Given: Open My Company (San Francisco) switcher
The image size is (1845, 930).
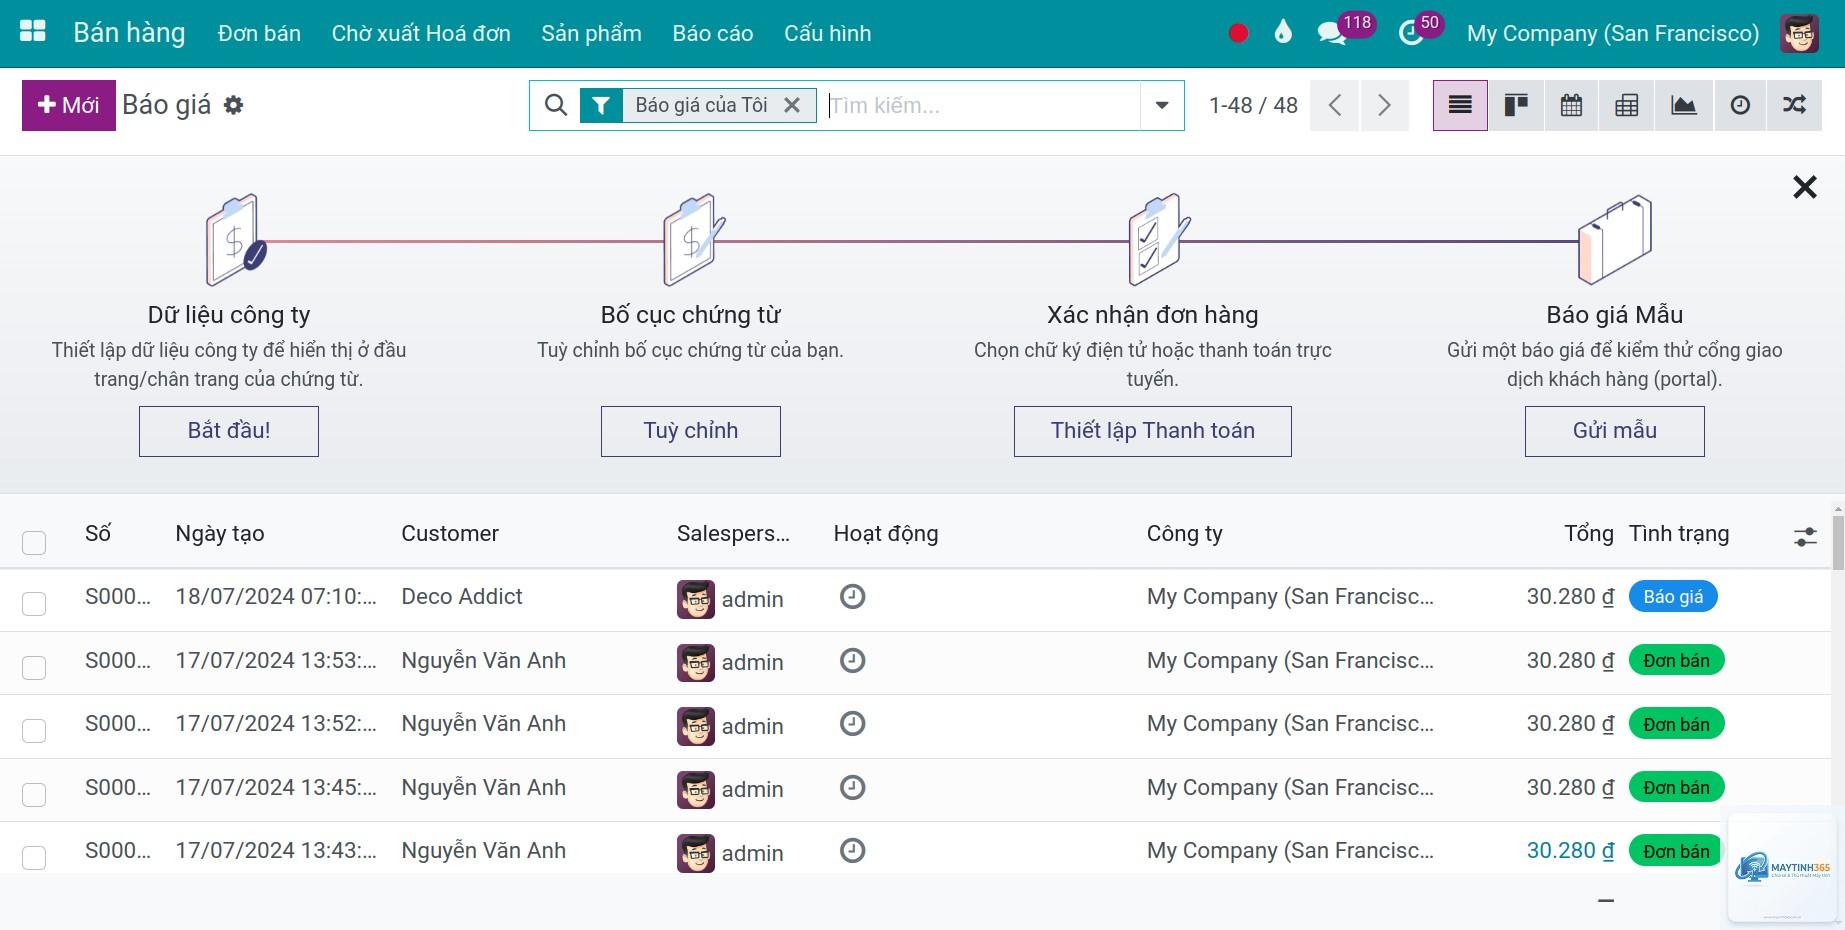Looking at the screenshot, I should click(1613, 33).
